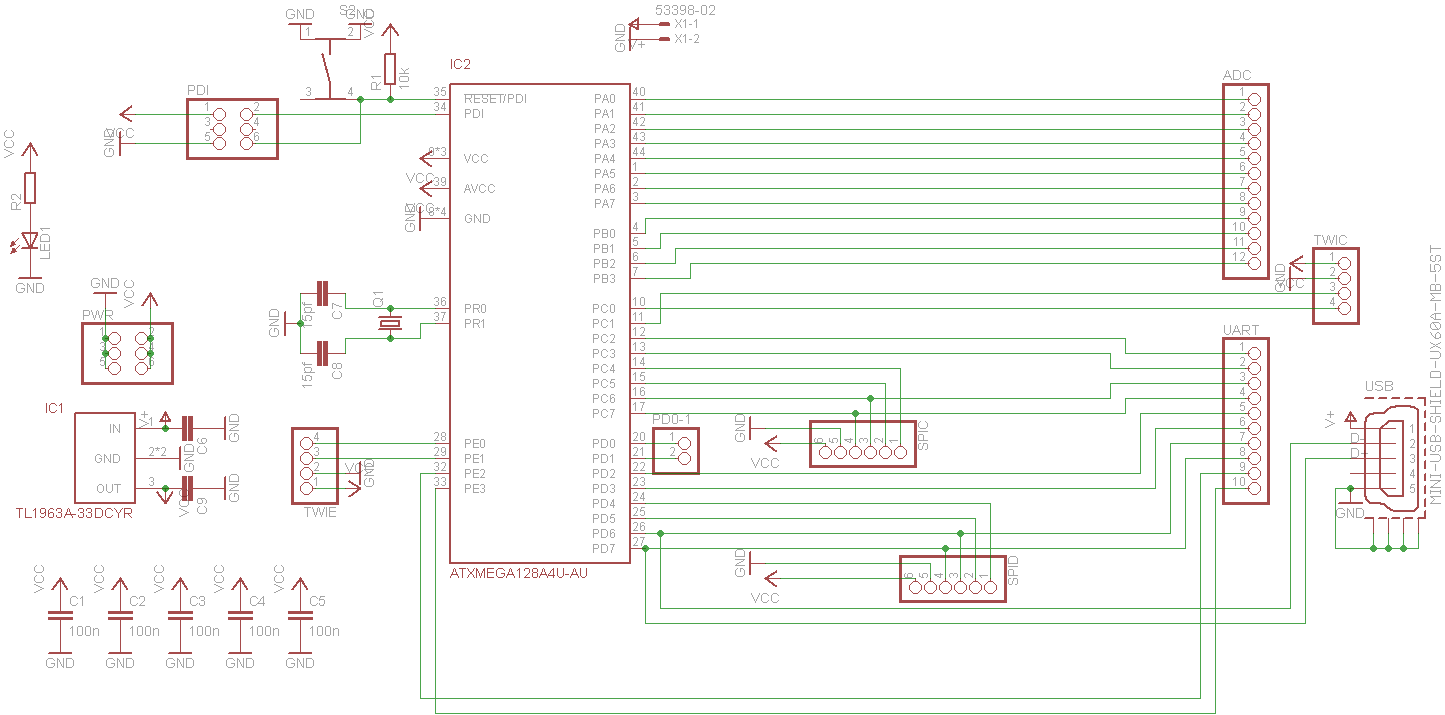
Task: Click the PD7 pin label
Action: pyautogui.click(x=604, y=549)
